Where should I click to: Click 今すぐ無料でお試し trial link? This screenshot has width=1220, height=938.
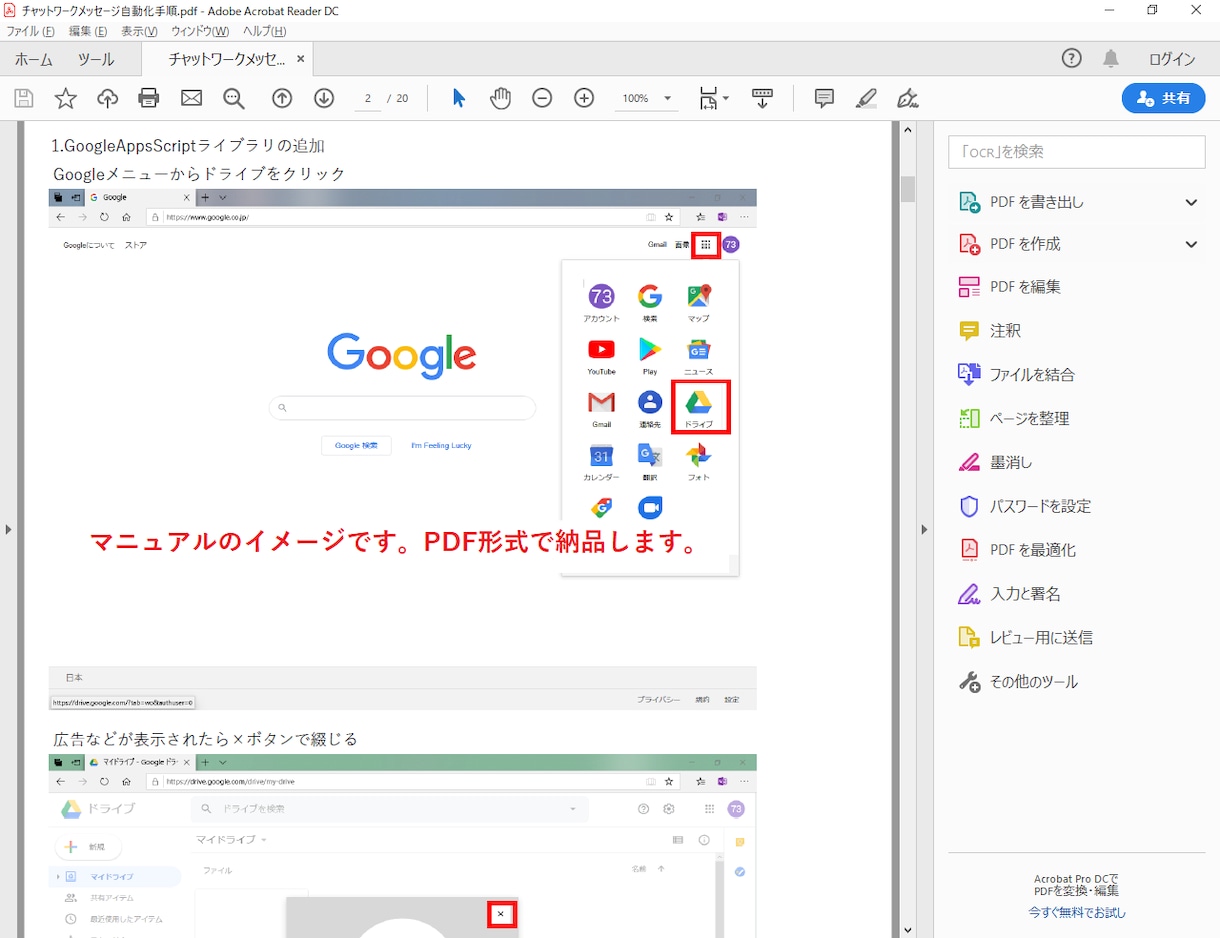point(1077,912)
